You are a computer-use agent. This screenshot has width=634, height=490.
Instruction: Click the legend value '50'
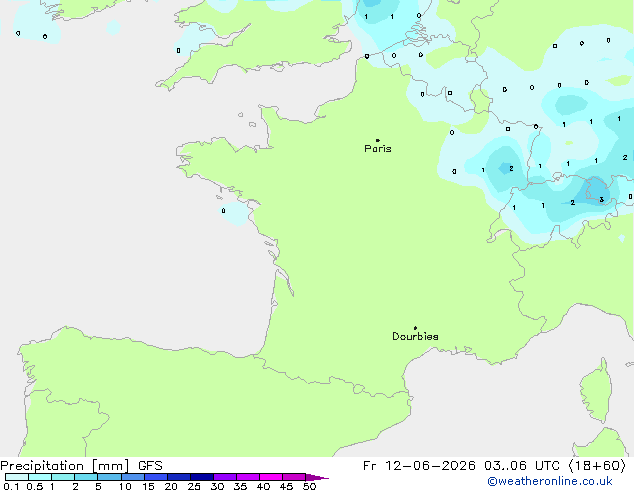pyautogui.click(x=309, y=486)
